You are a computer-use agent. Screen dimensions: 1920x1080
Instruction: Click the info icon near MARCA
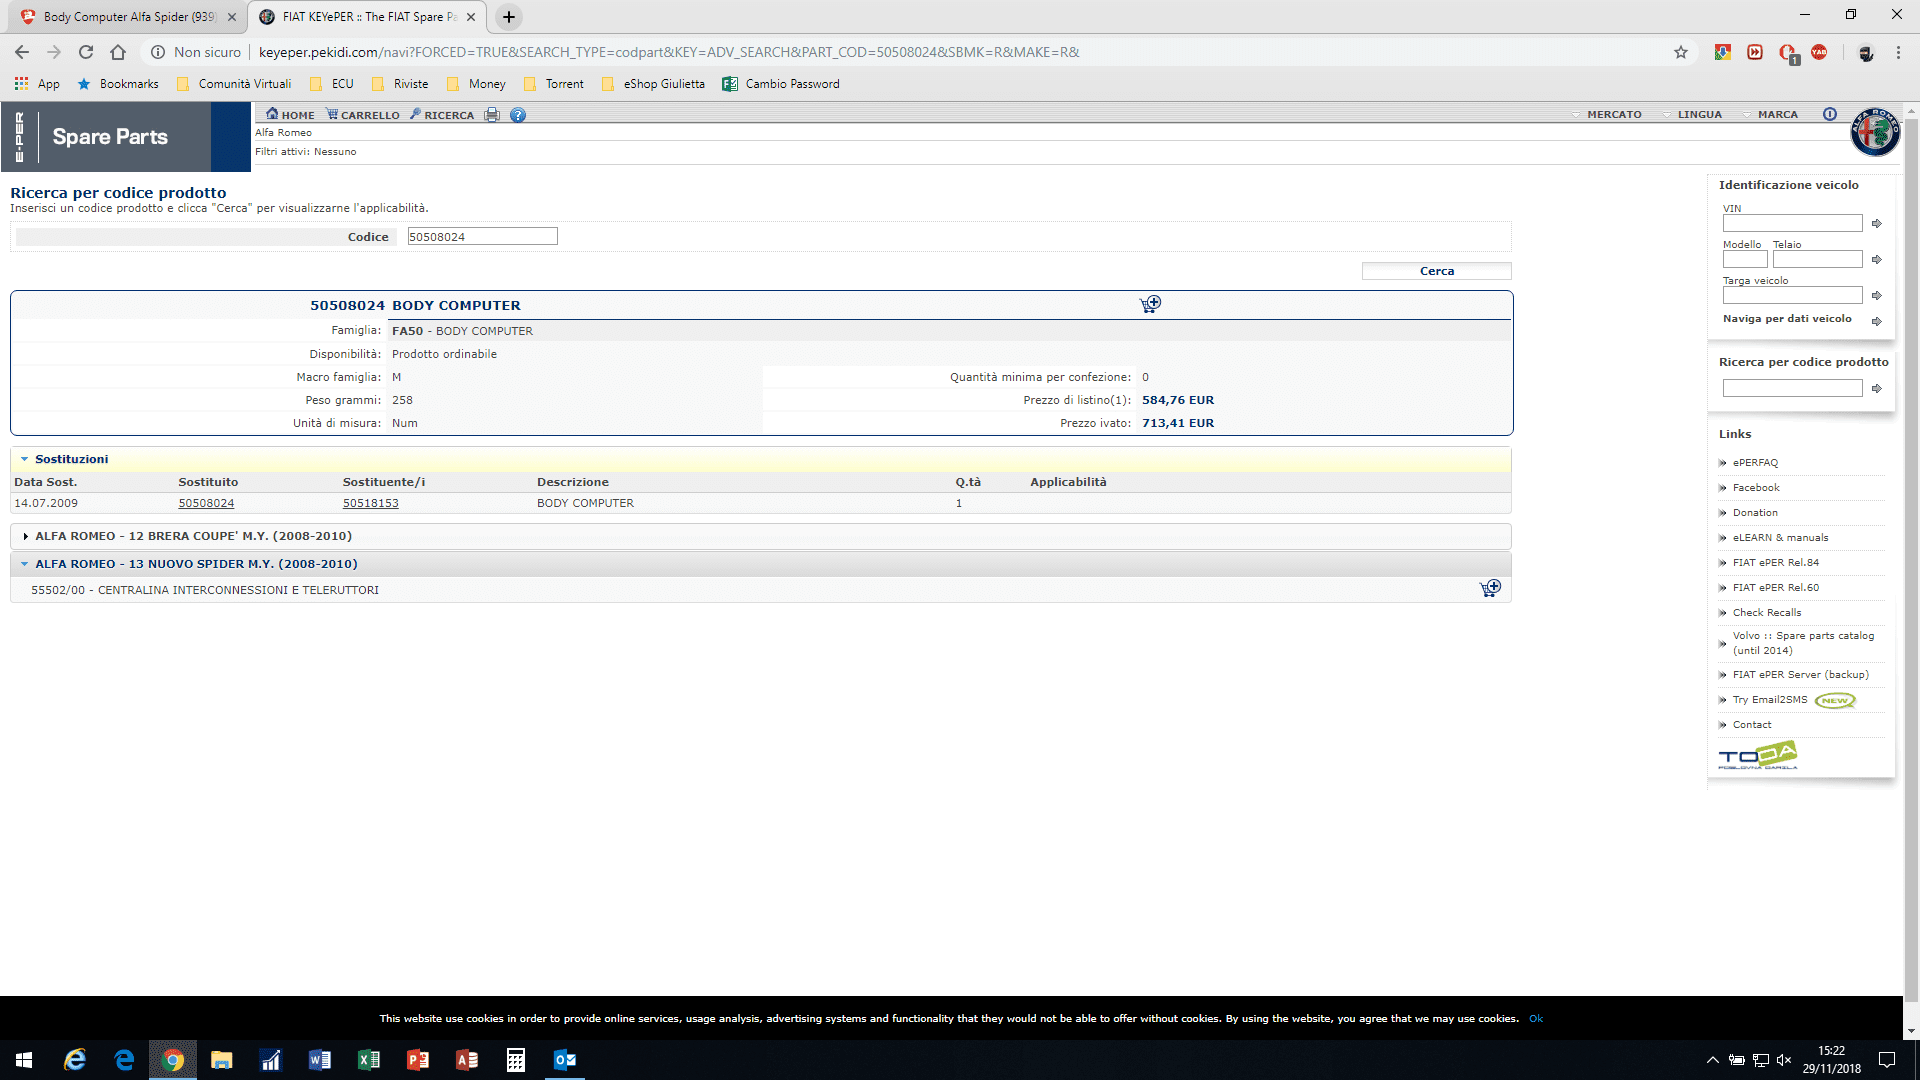(x=1830, y=114)
